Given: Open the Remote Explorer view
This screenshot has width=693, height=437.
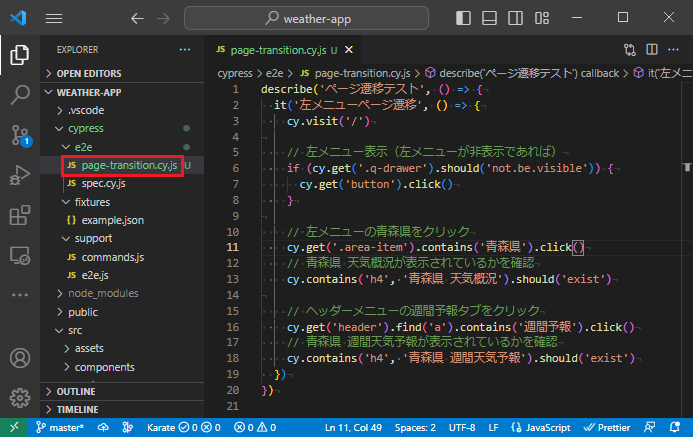Looking at the screenshot, I should [20, 255].
